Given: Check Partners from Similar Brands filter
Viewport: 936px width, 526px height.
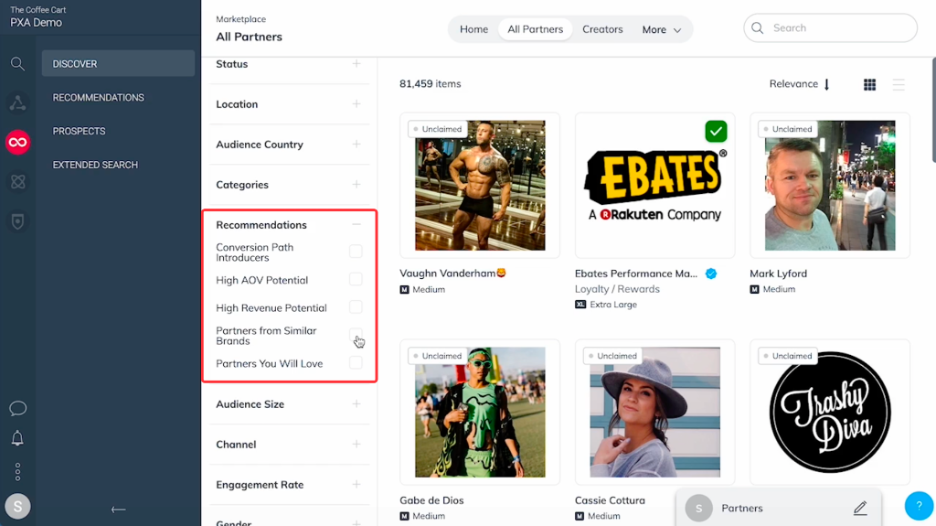Looking at the screenshot, I should (355, 334).
